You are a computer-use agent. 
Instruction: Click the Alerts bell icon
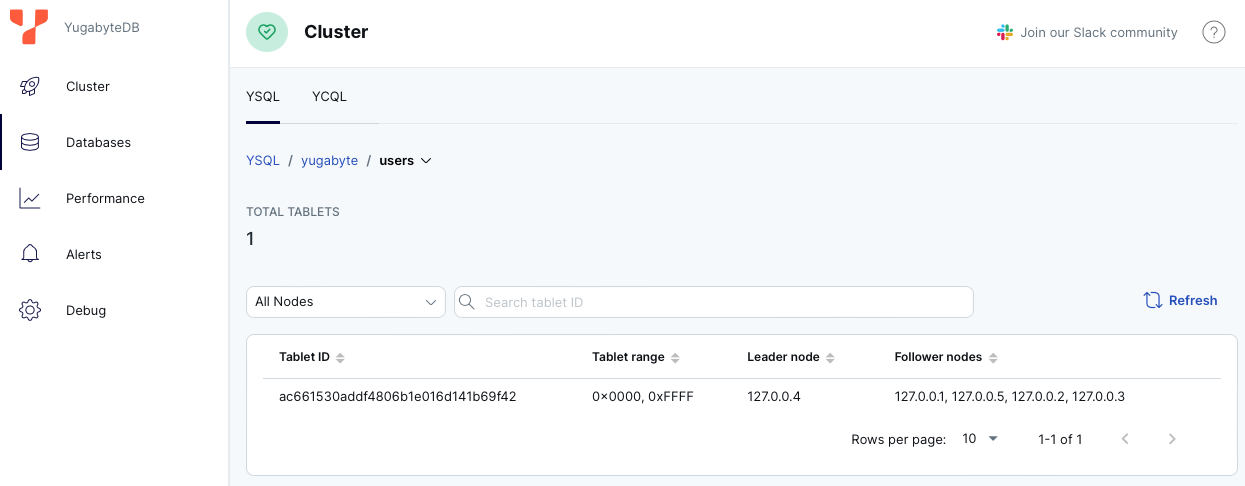(x=30, y=255)
